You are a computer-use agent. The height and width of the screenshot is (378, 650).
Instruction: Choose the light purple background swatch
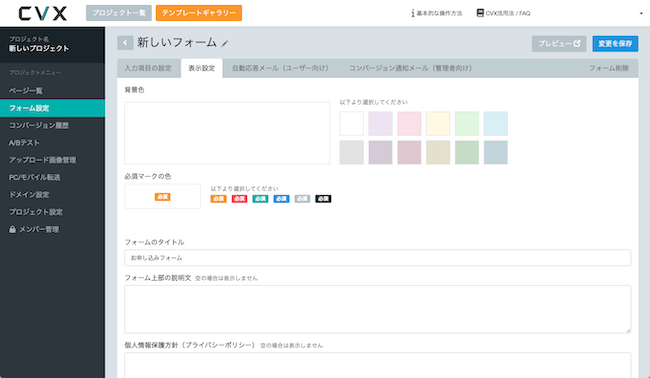pos(381,124)
